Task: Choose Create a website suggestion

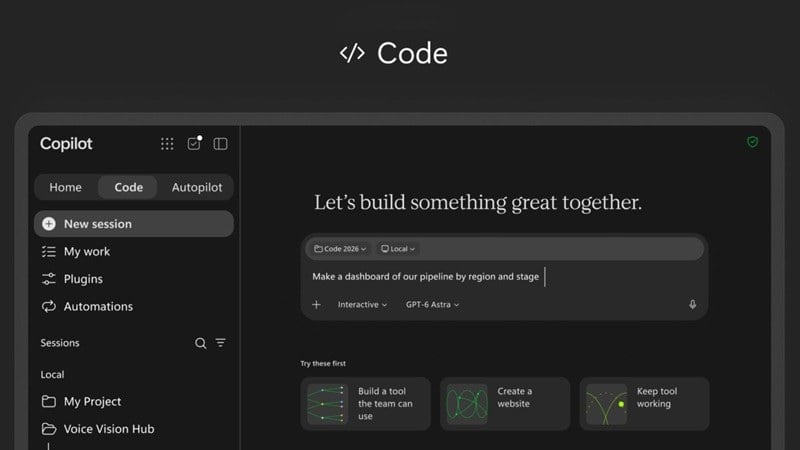Action: [x=505, y=404]
